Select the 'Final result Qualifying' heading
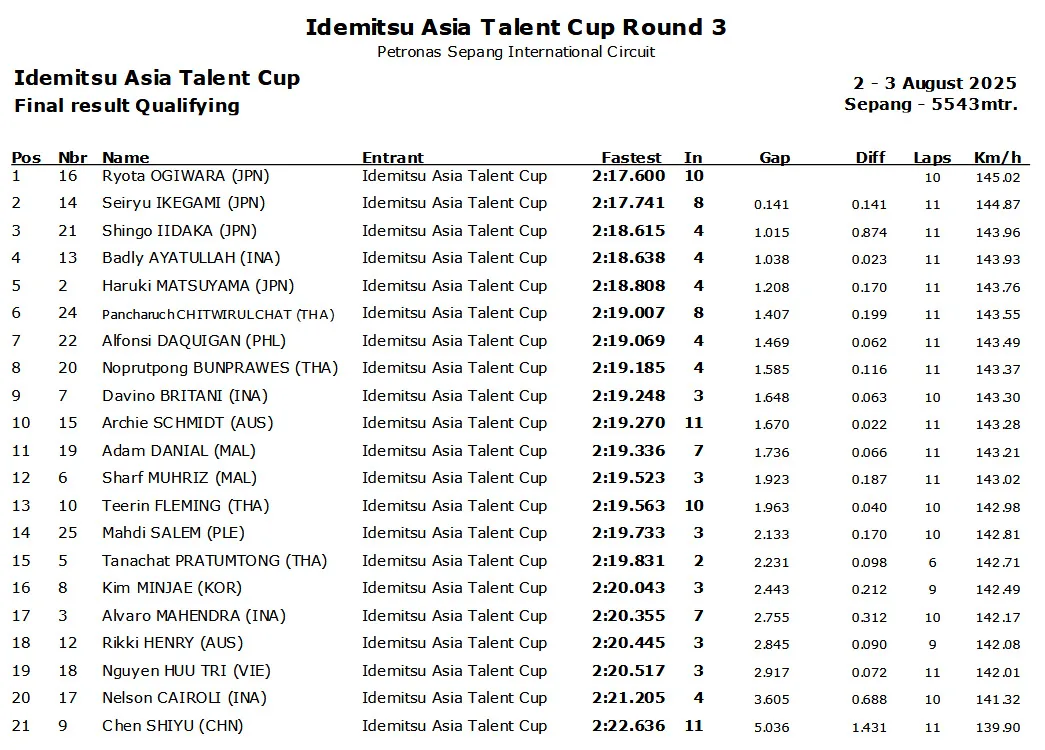This screenshot has height=750, width=1045. click(x=127, y=106)
